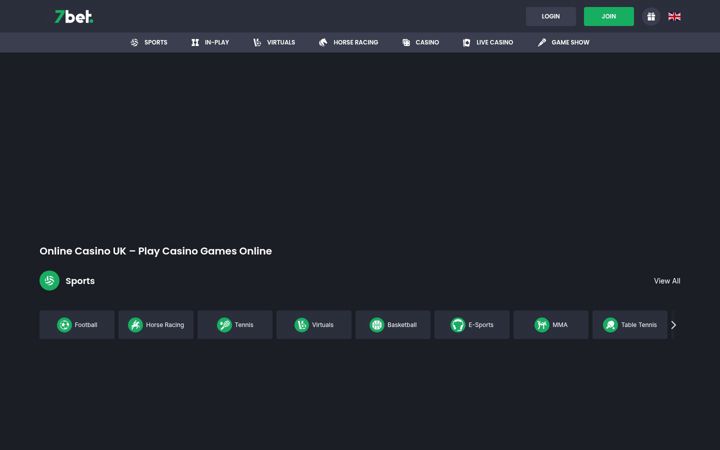Screen dimensions: 720x450
Task: Open the SPORTS menu item
Action: (149, 42)
